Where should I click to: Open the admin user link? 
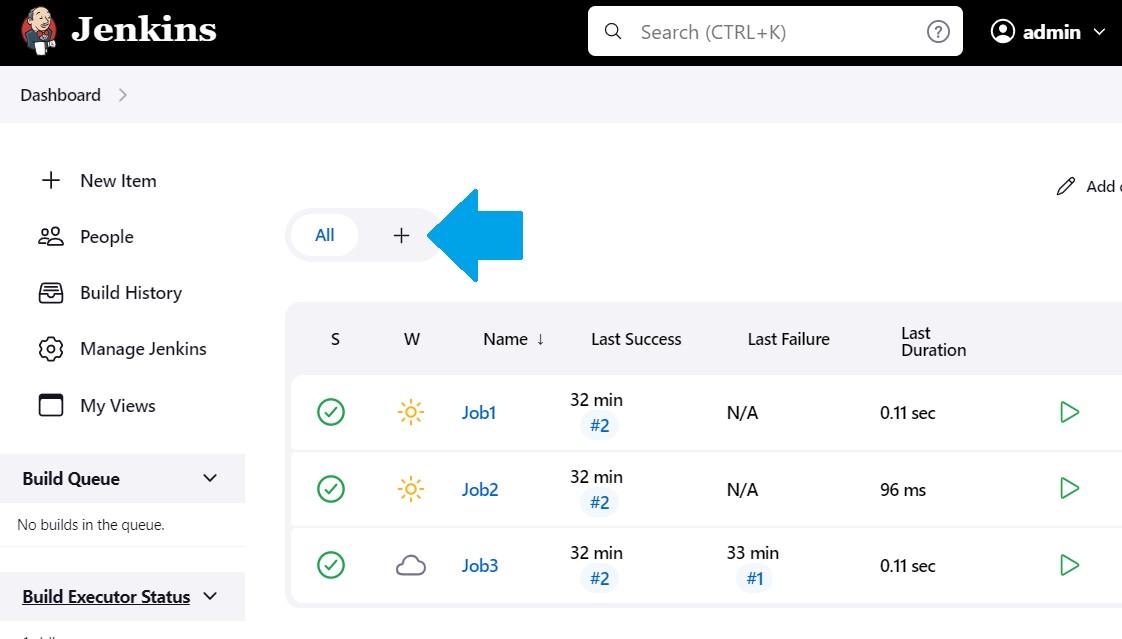click(x=1051, y=32)
